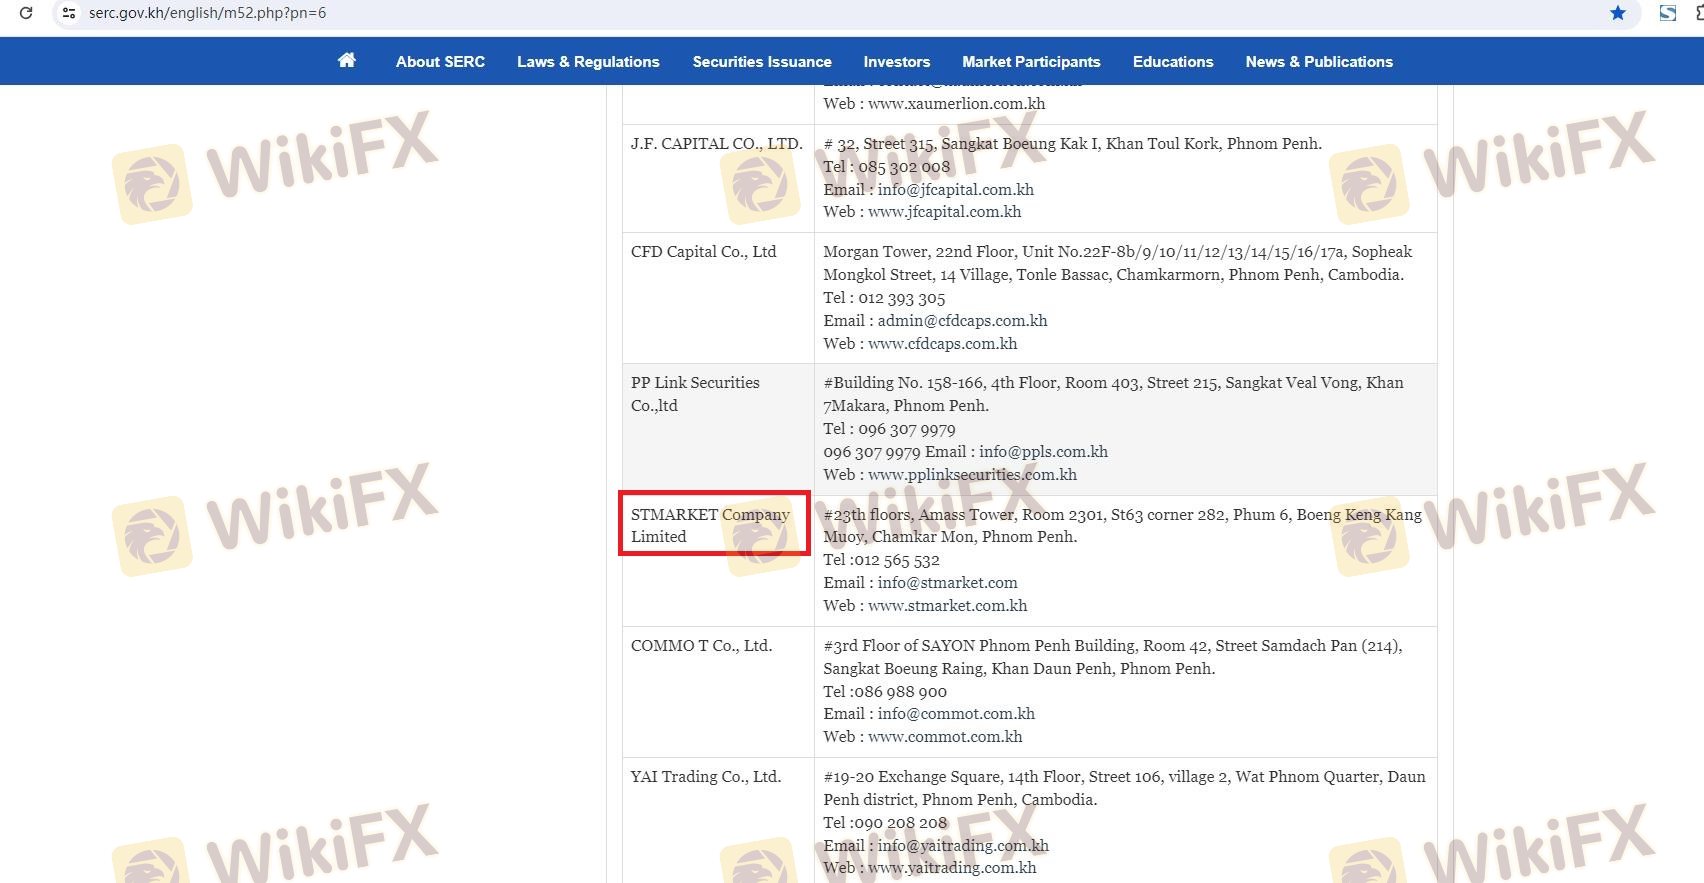Viewport: 1704px width, 883px height.
Task: Click the phone number 090 208 208
Action: (901, 823)
